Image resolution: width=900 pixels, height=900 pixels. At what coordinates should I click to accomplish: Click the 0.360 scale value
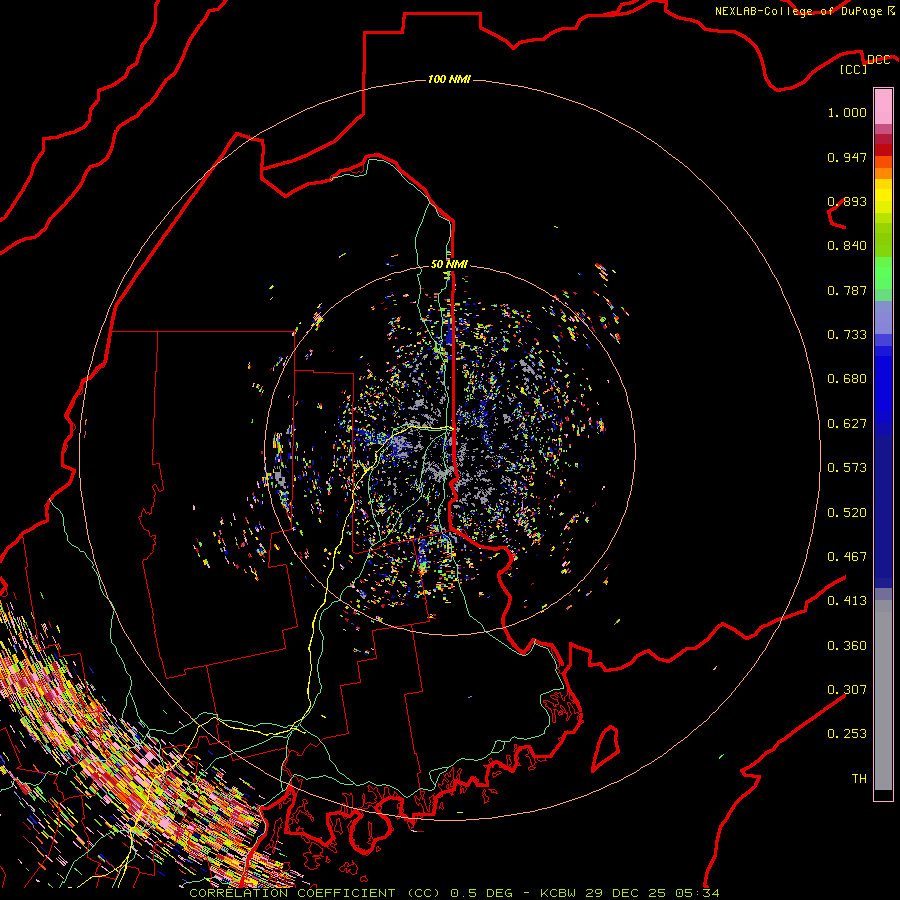847,646
